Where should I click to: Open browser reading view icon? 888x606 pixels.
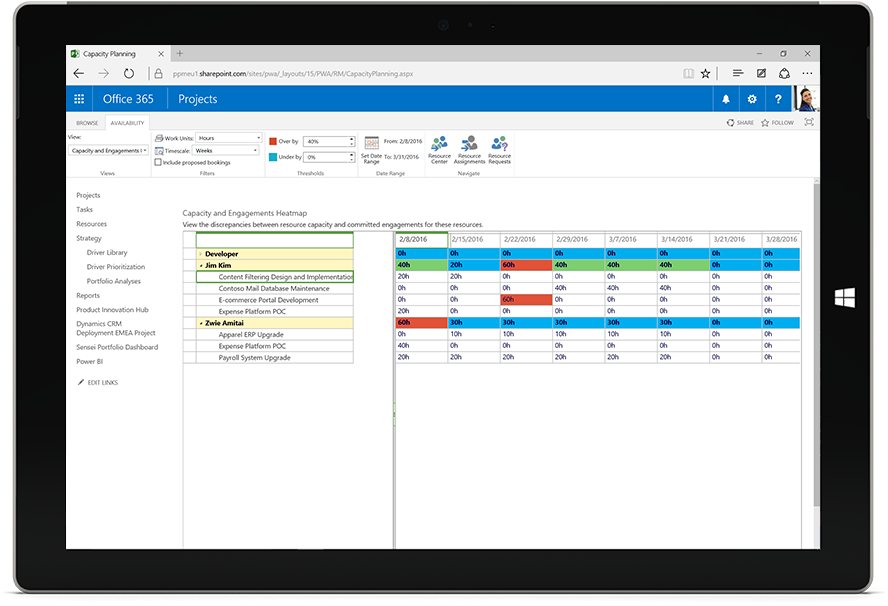point(688,74)
